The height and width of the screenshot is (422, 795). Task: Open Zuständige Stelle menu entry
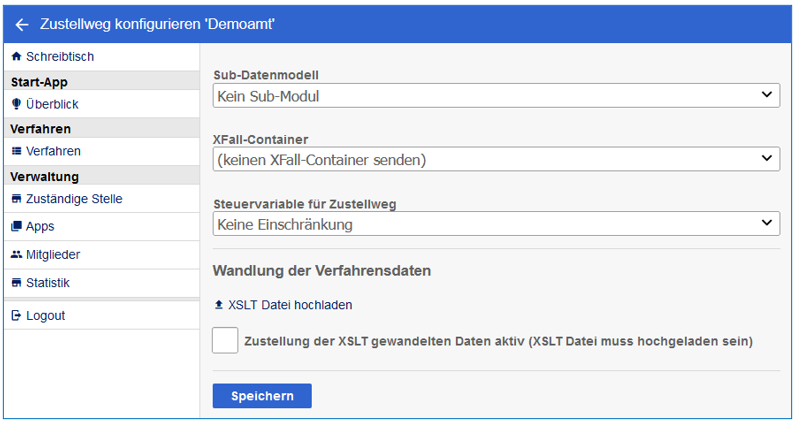(x=74, y=199)
